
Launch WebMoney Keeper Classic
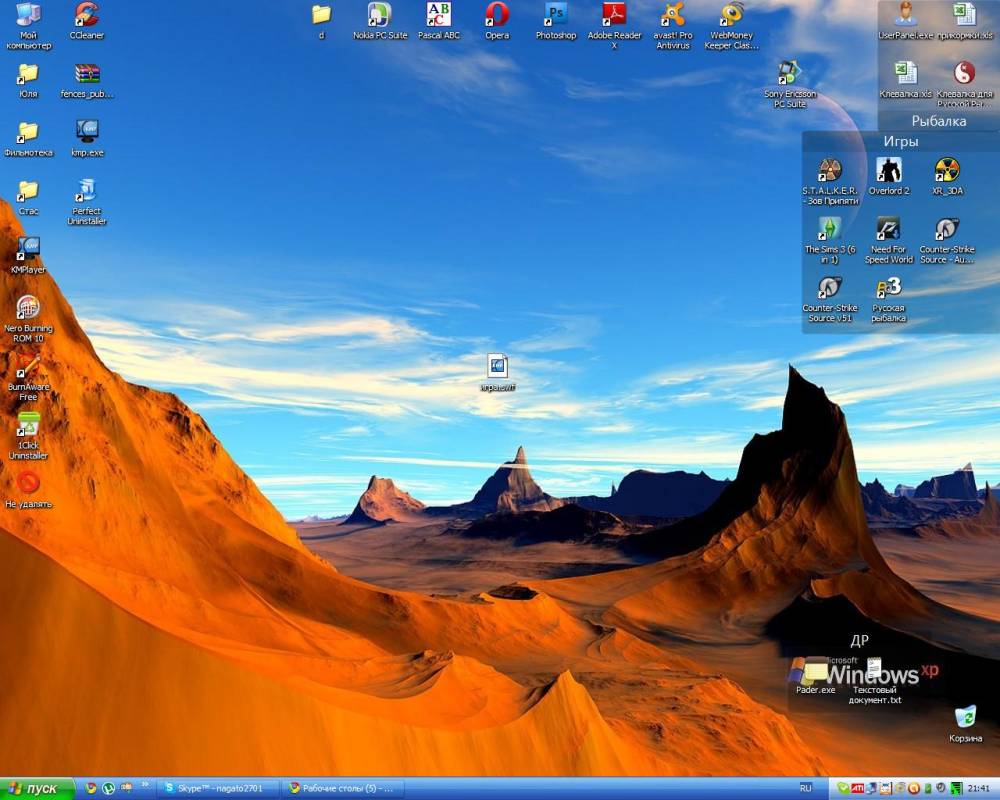(x=732, y=15)
